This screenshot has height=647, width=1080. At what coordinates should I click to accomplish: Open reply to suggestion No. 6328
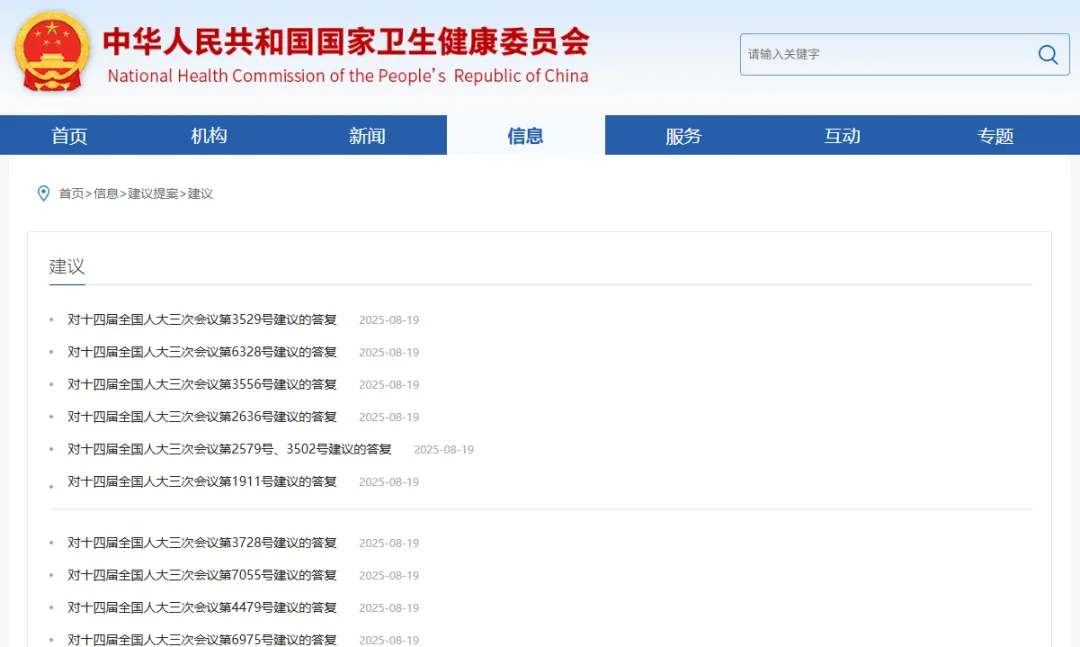(x=202, y=352)
